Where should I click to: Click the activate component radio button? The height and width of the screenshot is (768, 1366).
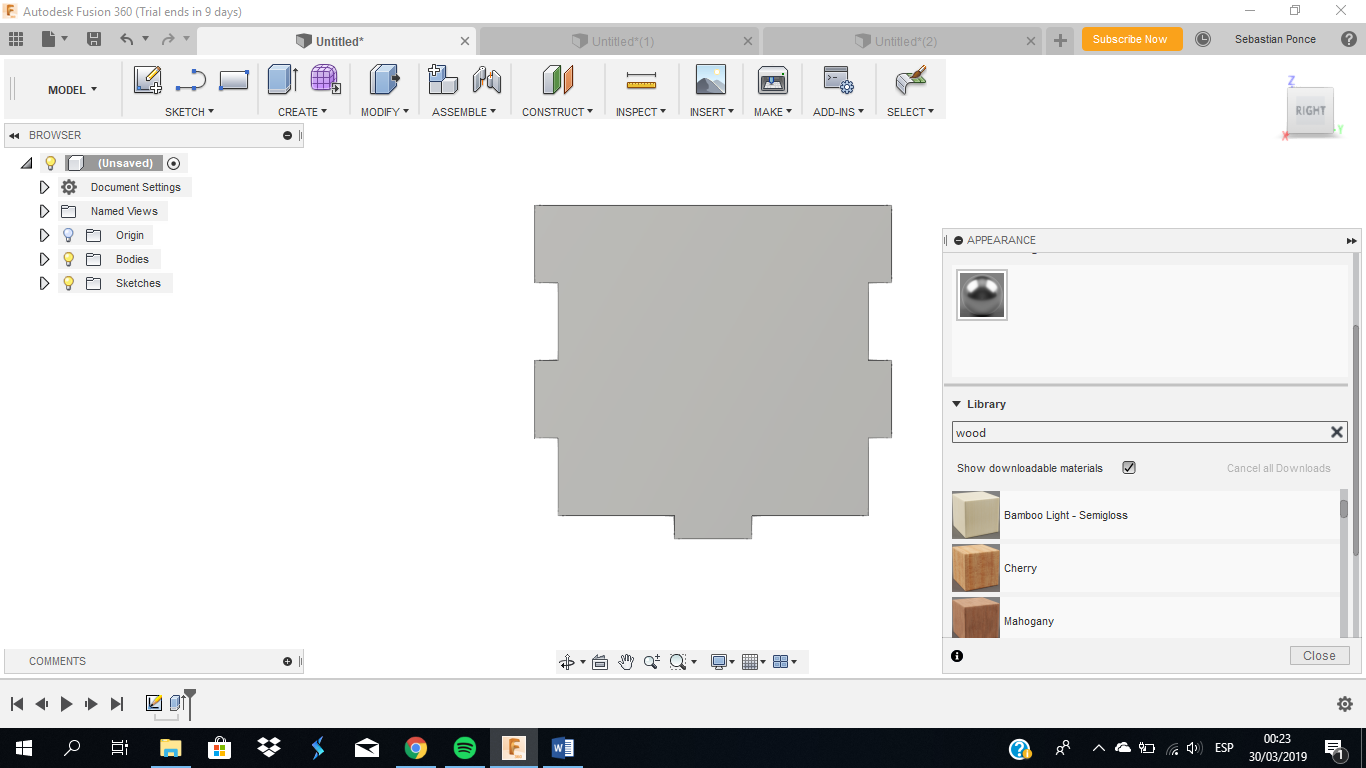[x=174, y=163]
